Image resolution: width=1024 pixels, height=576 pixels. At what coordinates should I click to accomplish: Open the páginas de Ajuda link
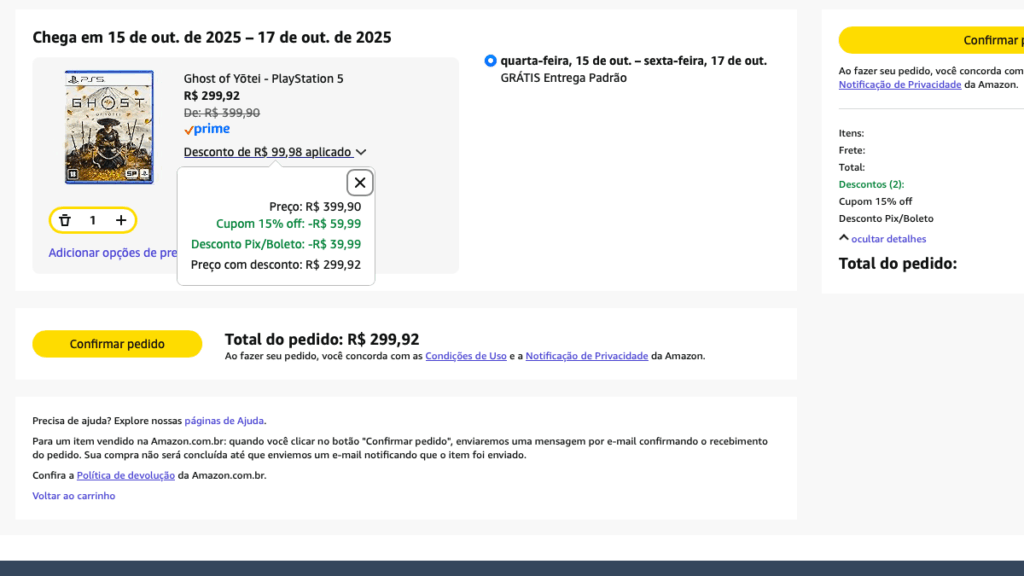(224, 421)
